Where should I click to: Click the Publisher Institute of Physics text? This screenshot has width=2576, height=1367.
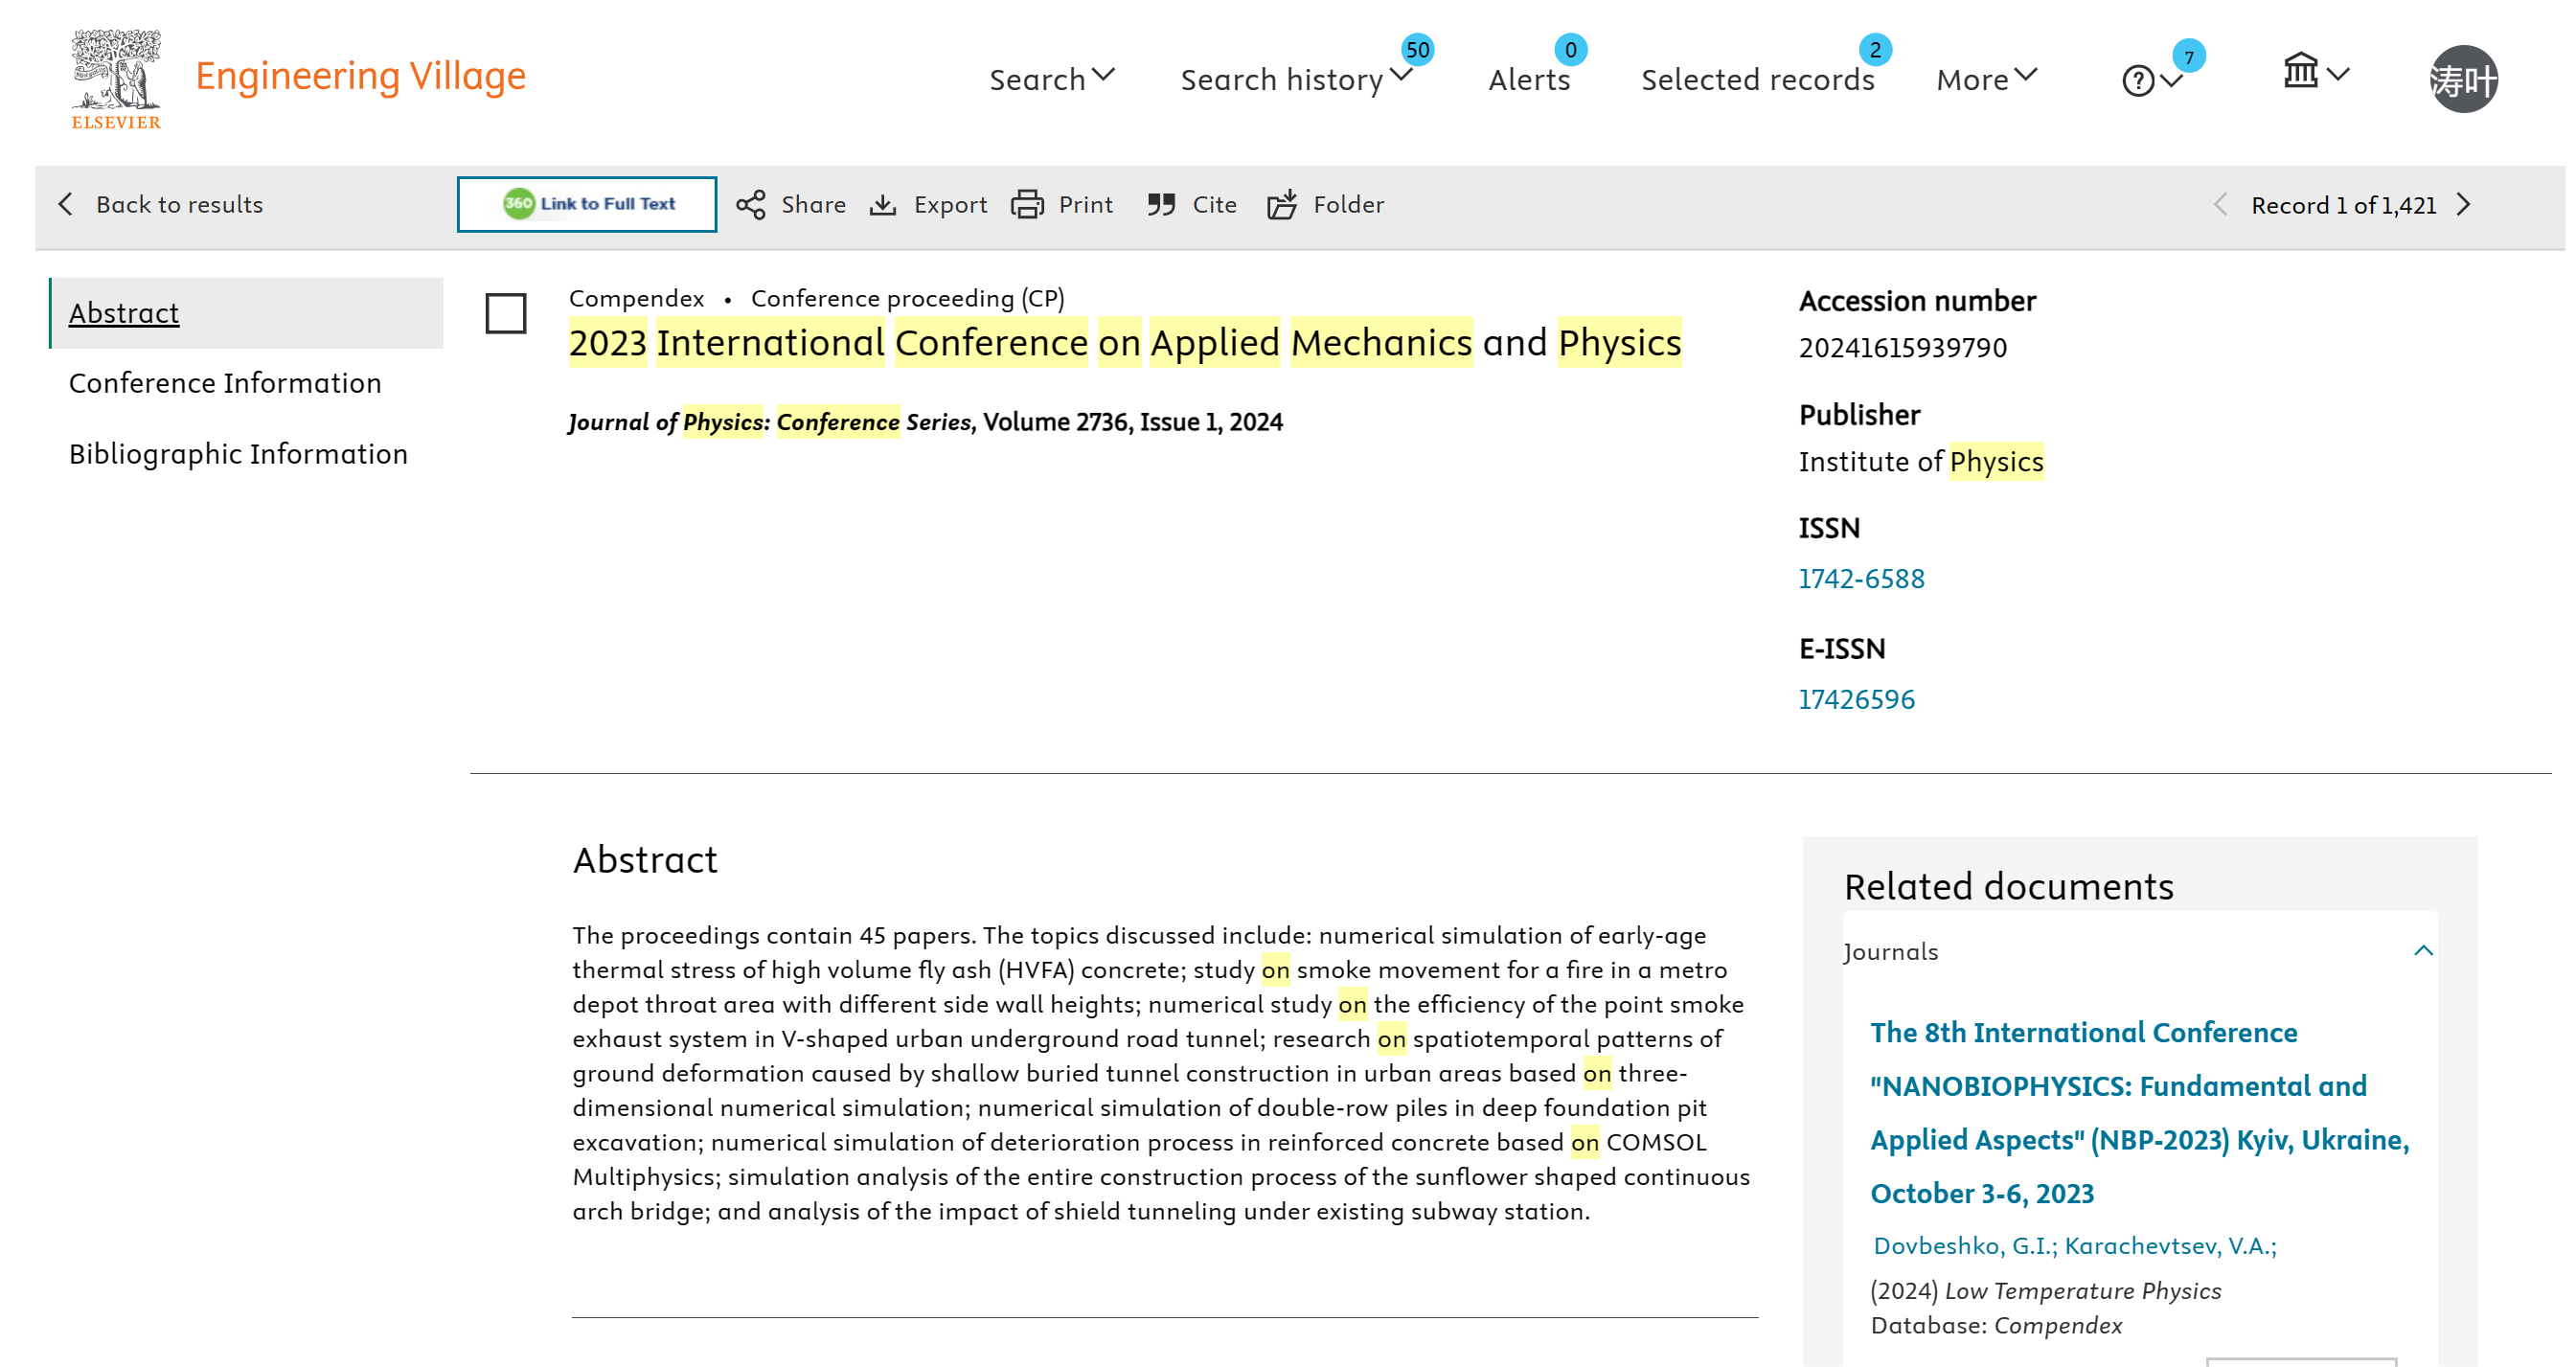point(1920,461)
